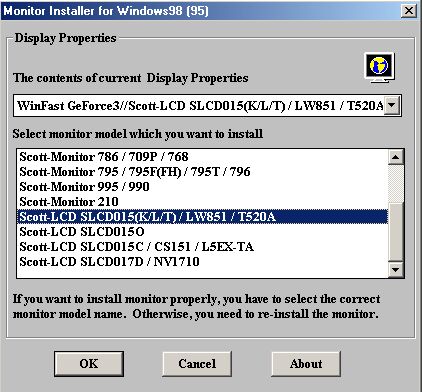Click the WinFast GeForce3 combo box field

click(207, 106)
